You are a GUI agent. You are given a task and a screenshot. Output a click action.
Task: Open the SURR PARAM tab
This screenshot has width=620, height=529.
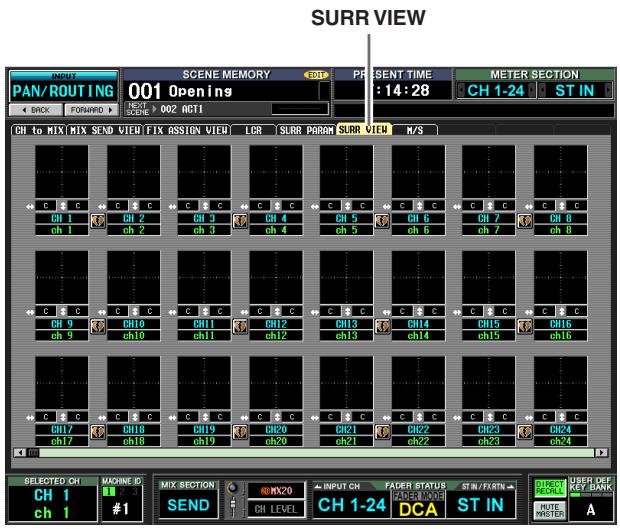point(306,130)
